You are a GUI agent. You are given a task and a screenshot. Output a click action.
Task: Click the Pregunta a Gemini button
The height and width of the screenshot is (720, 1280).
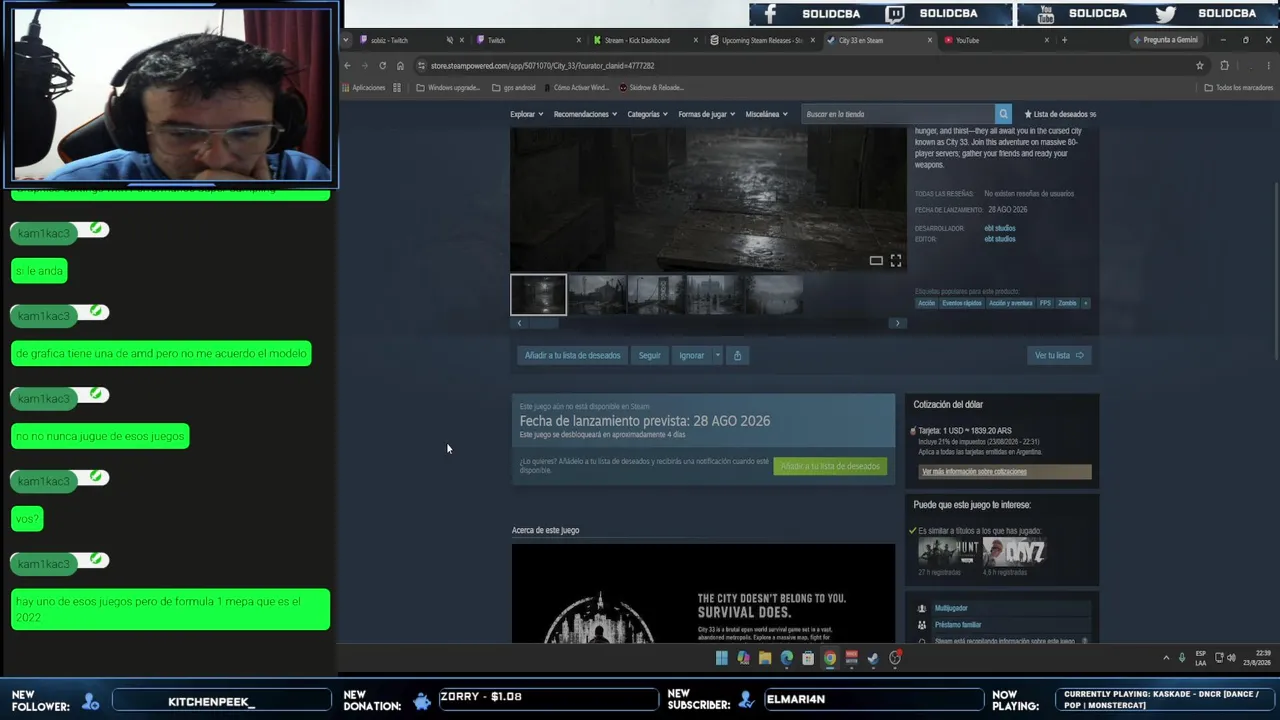tap(1166, 40)
